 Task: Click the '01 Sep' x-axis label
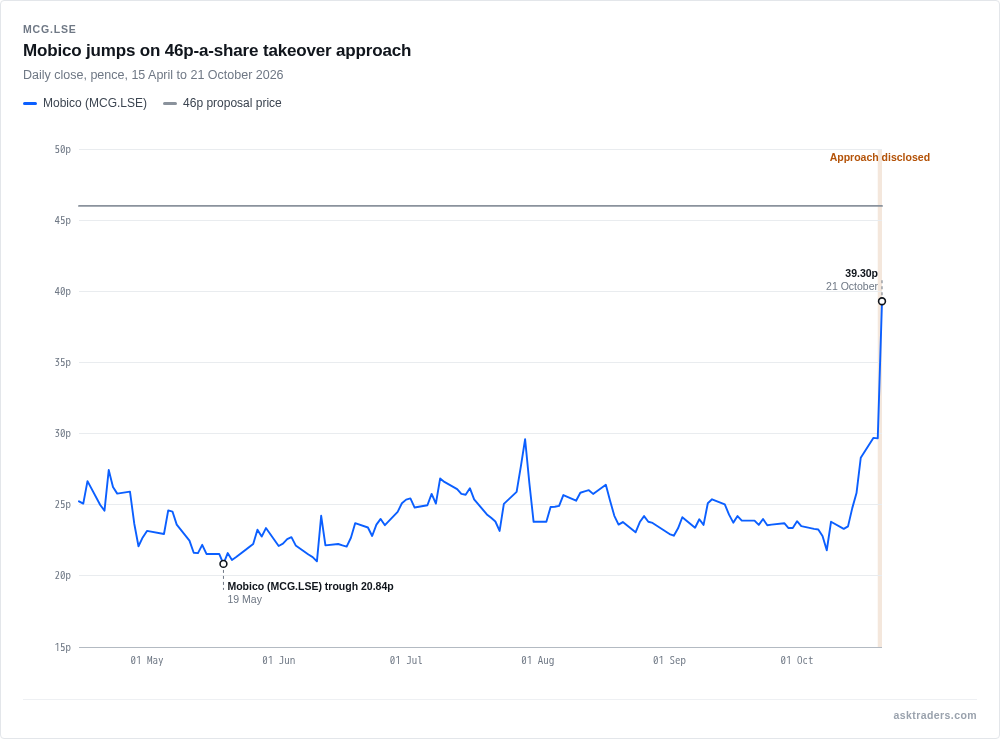(x=669, y=661)
